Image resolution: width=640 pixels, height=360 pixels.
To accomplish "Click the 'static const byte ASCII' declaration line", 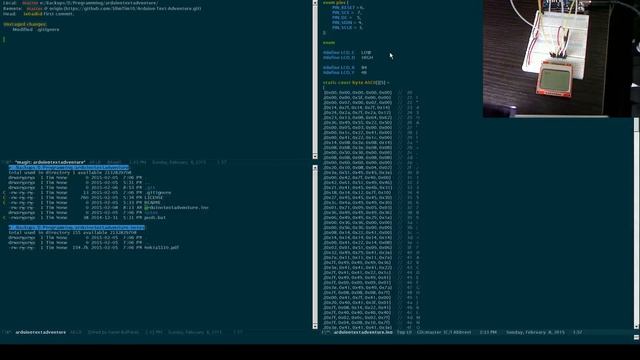I will 356,82.
